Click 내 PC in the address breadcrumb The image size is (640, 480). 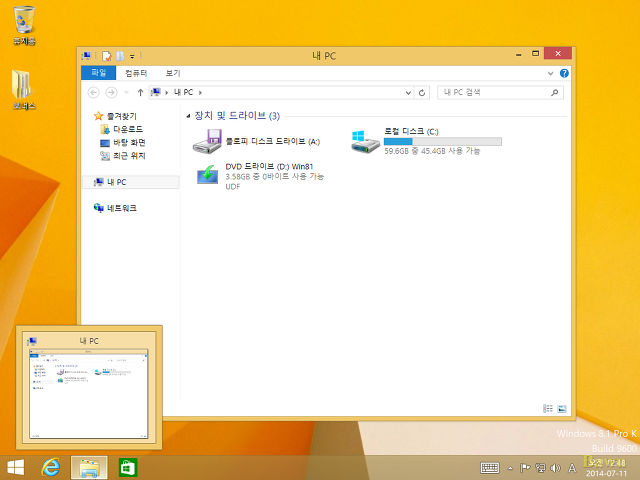[x=183, y=92]
